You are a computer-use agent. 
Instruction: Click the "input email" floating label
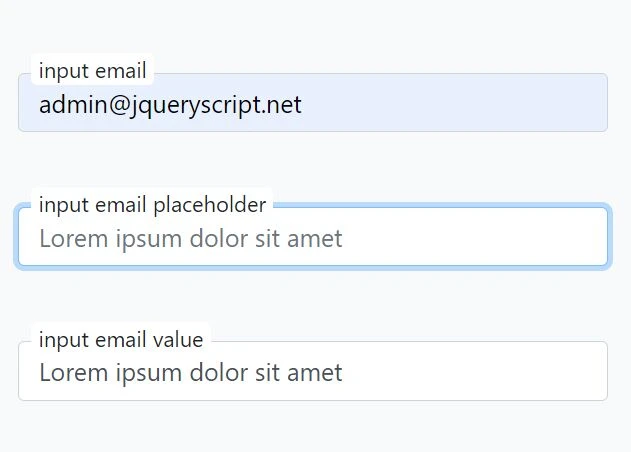[92, 71]
